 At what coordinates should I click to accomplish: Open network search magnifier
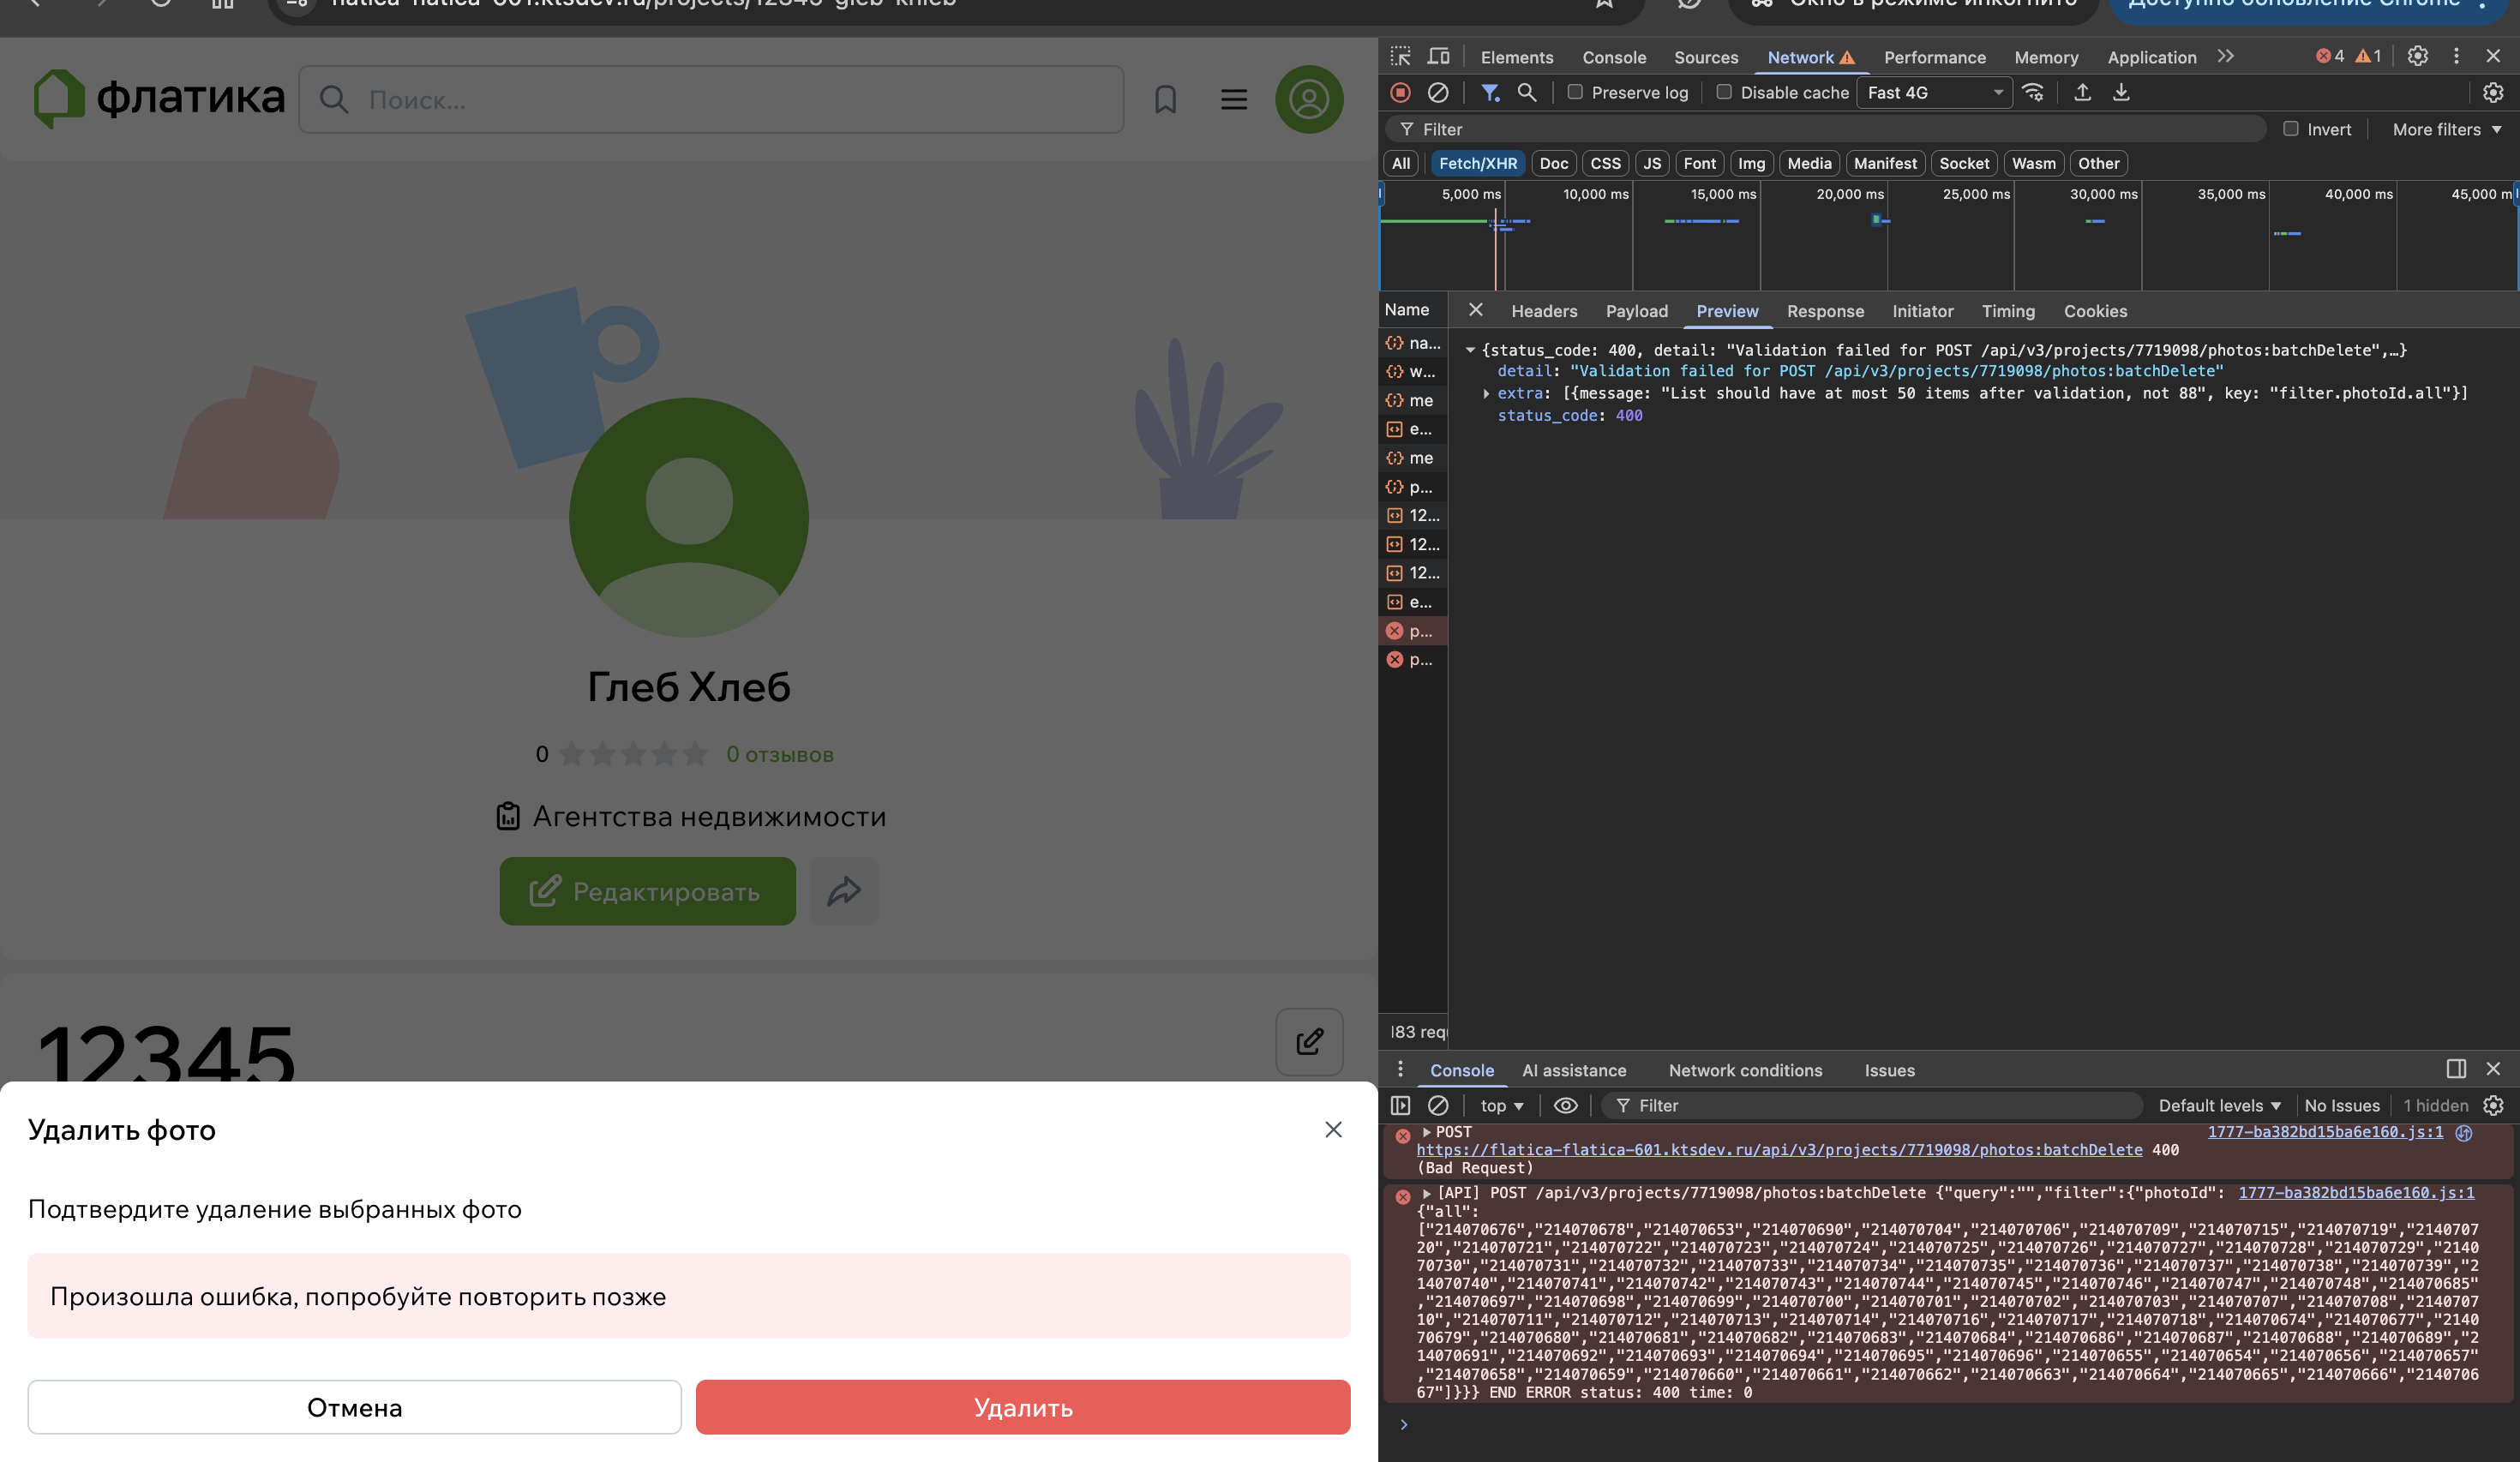pyautogui.click(x=1526, y=92)
